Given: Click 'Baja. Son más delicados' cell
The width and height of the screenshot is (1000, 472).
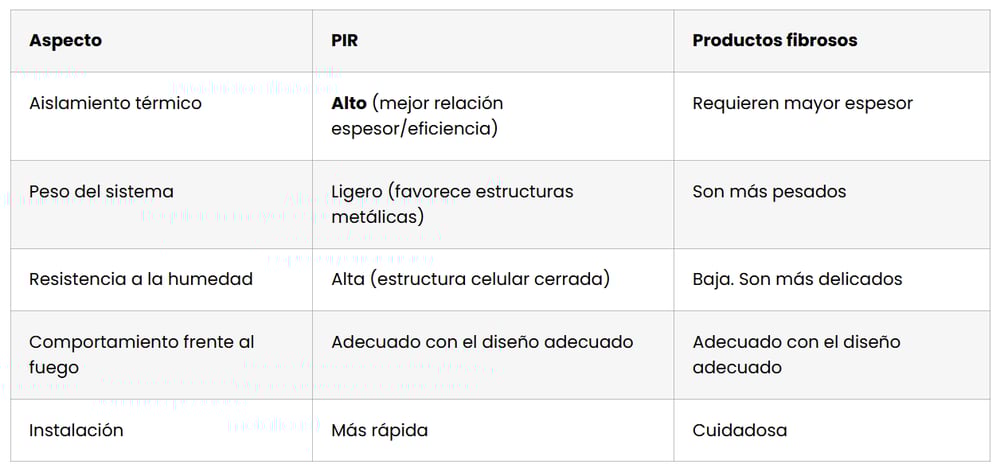Looking at the screenshot, I should (797, 279).
